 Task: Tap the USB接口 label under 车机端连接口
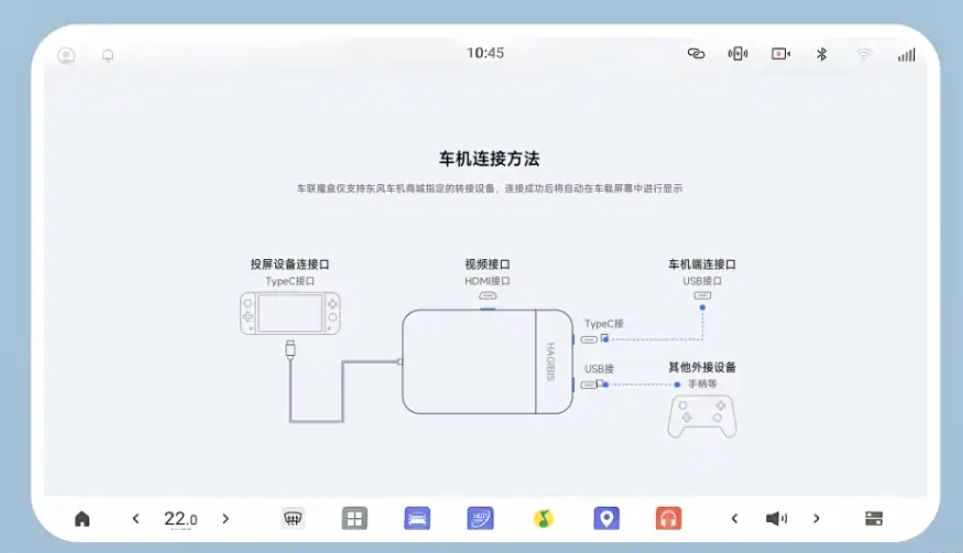click(702, 281)
